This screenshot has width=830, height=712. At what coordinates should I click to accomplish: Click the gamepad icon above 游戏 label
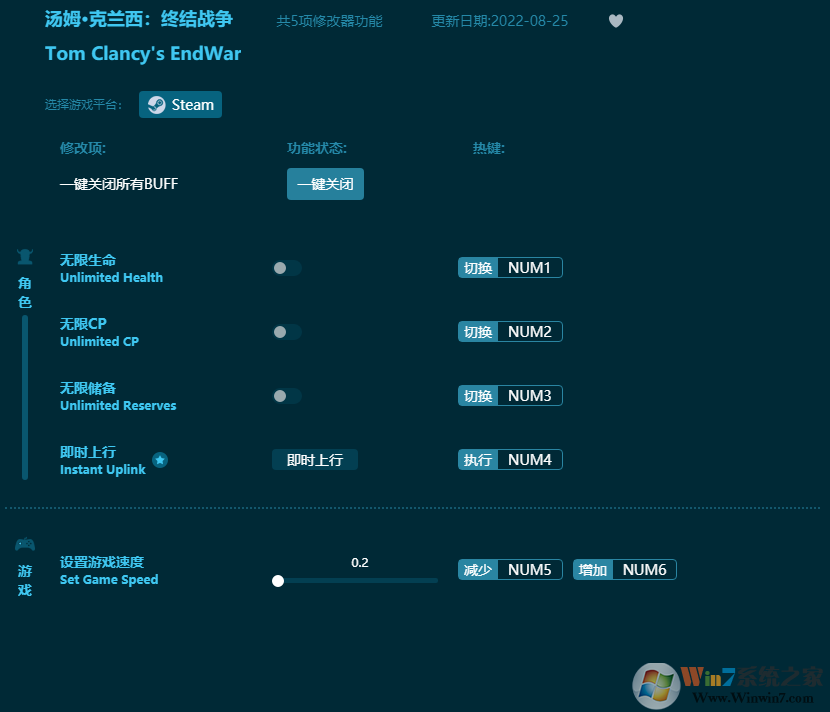(24, 544)
